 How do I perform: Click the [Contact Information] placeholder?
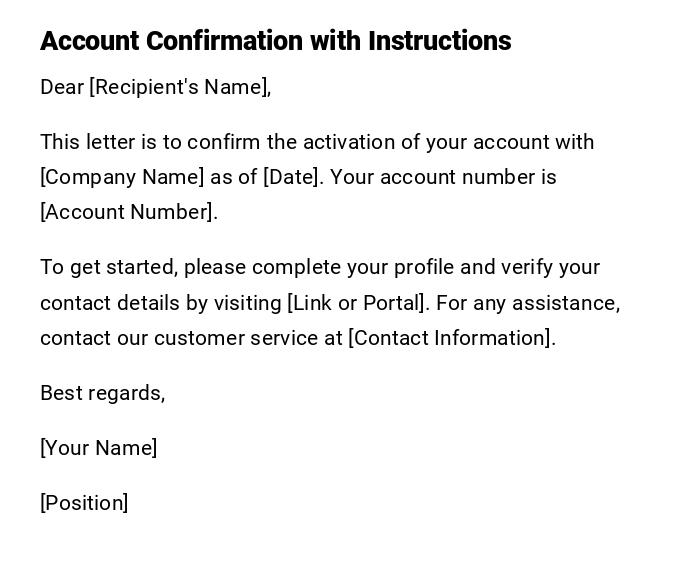click(450, 338)
